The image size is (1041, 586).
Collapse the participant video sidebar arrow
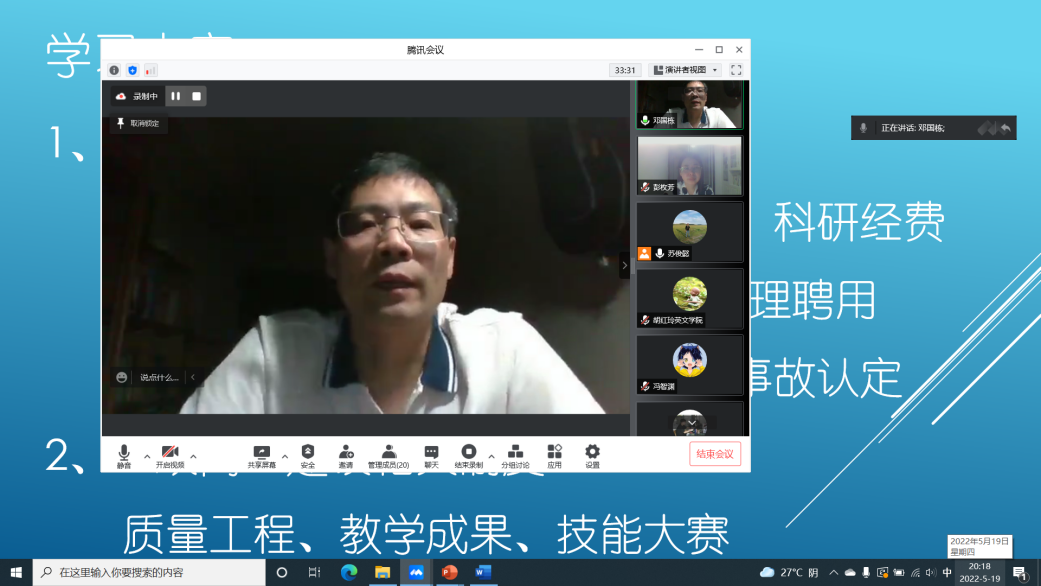pos(625,265)
